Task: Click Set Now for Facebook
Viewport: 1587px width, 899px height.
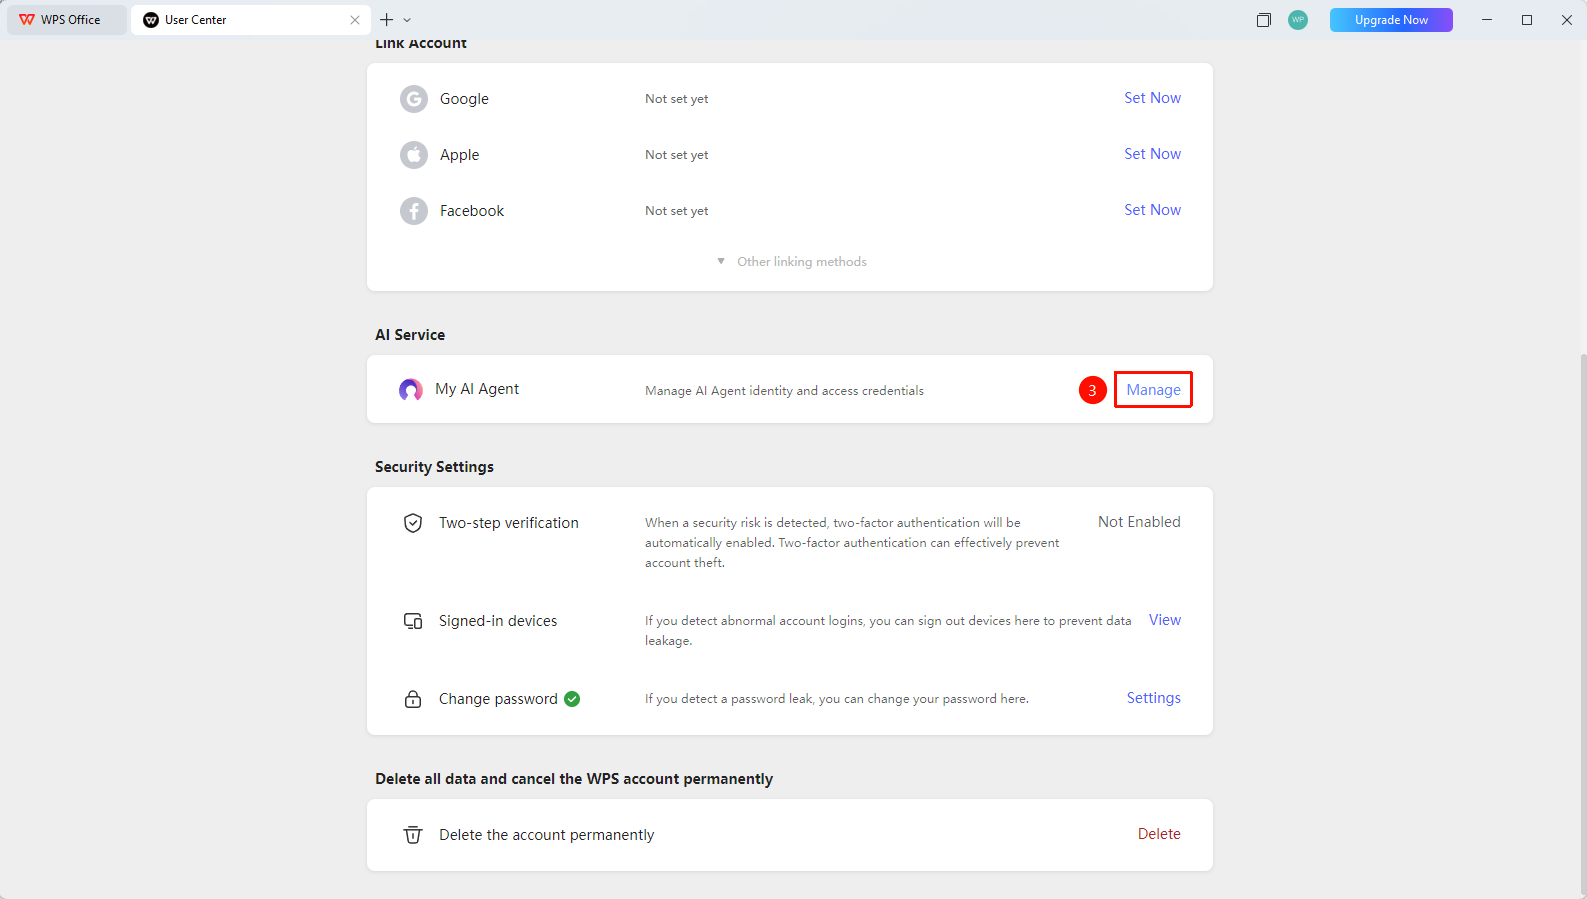Action: (x=1152, y=210)
